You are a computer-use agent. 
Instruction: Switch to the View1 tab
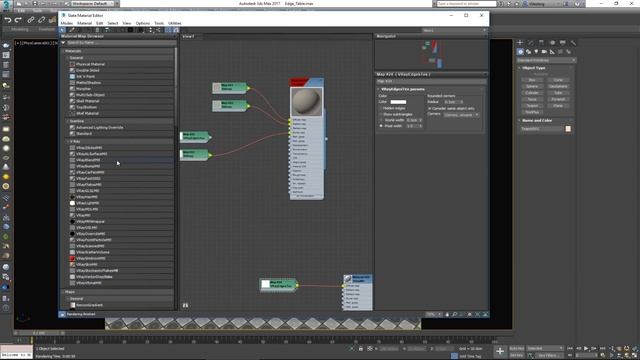point(189,36)
